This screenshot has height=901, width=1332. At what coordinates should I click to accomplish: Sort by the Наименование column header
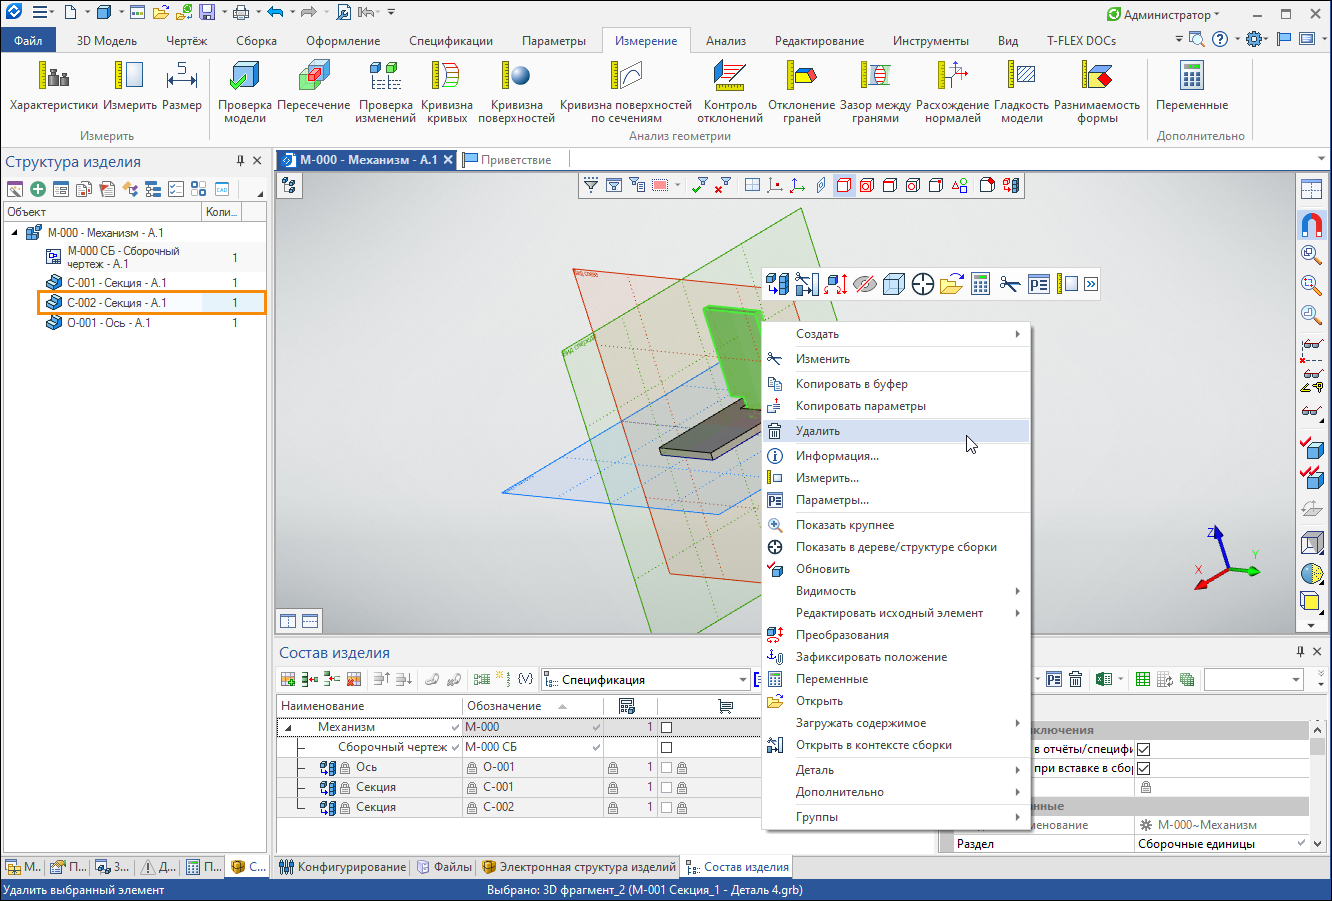[x=369, y=706]
